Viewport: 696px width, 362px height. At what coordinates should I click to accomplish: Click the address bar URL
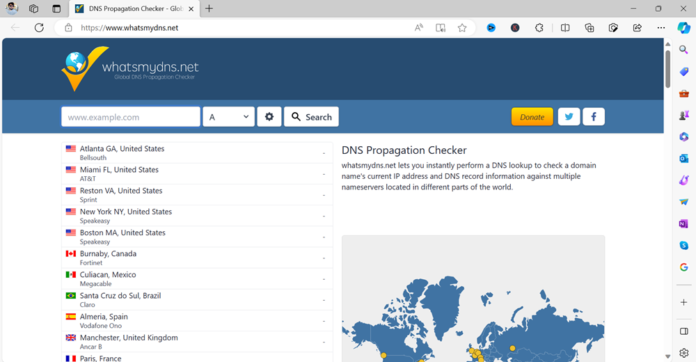[x=129, y=28]
